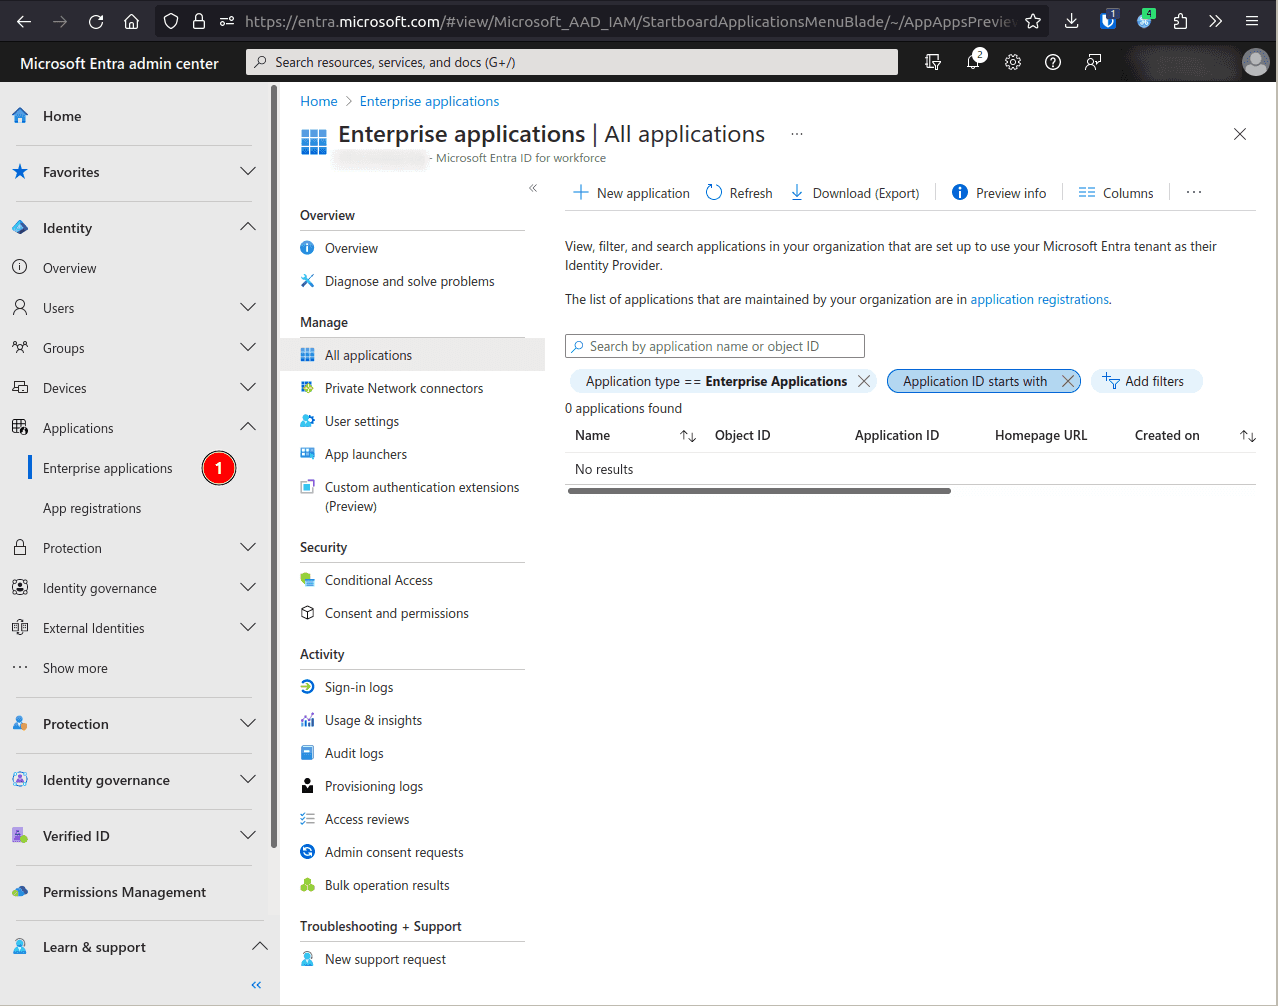Open Entra portal settings gear
The height and width of the screenshot is (1006, 1278).
click(x=1013, y=62)
